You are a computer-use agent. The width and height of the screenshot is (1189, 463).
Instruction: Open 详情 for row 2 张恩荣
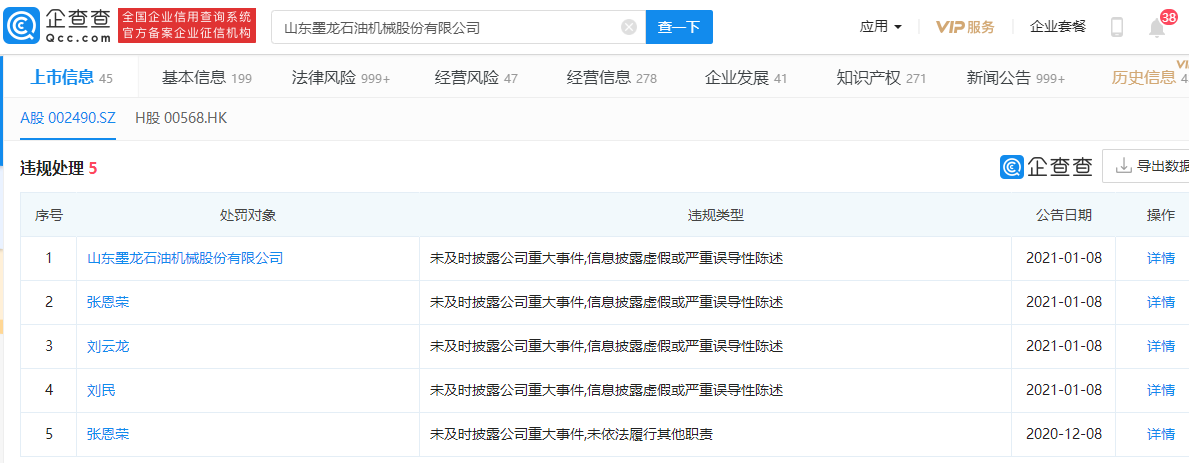point(1161,302)
